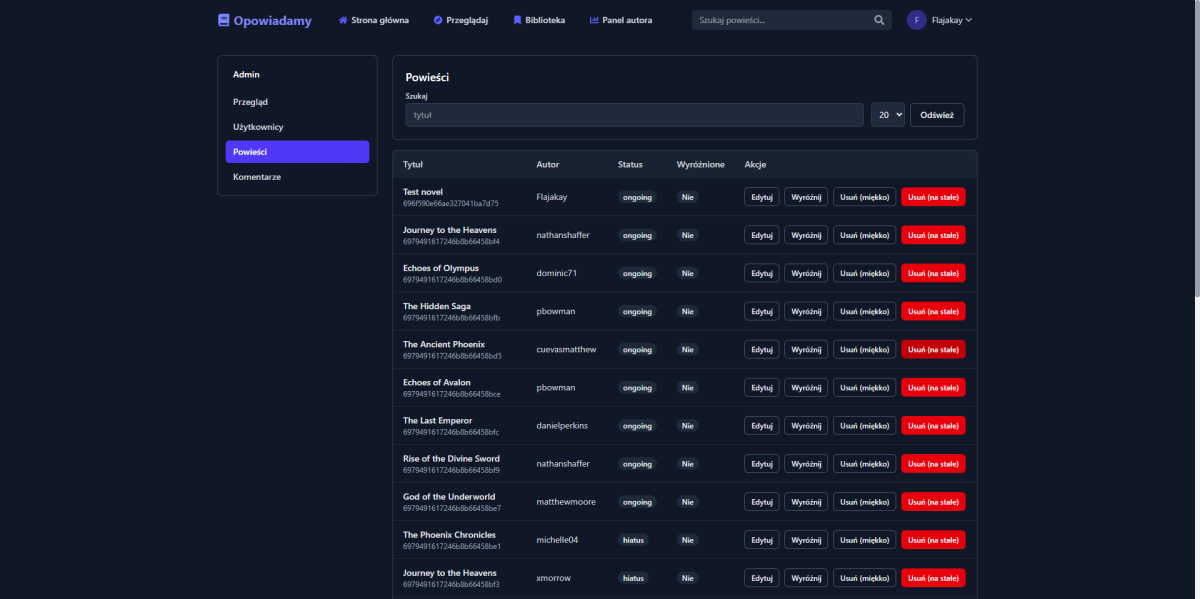Click the page's vertical scrollbar
This screenshot has width=1200, height=599.
(x=1194, y=150)
